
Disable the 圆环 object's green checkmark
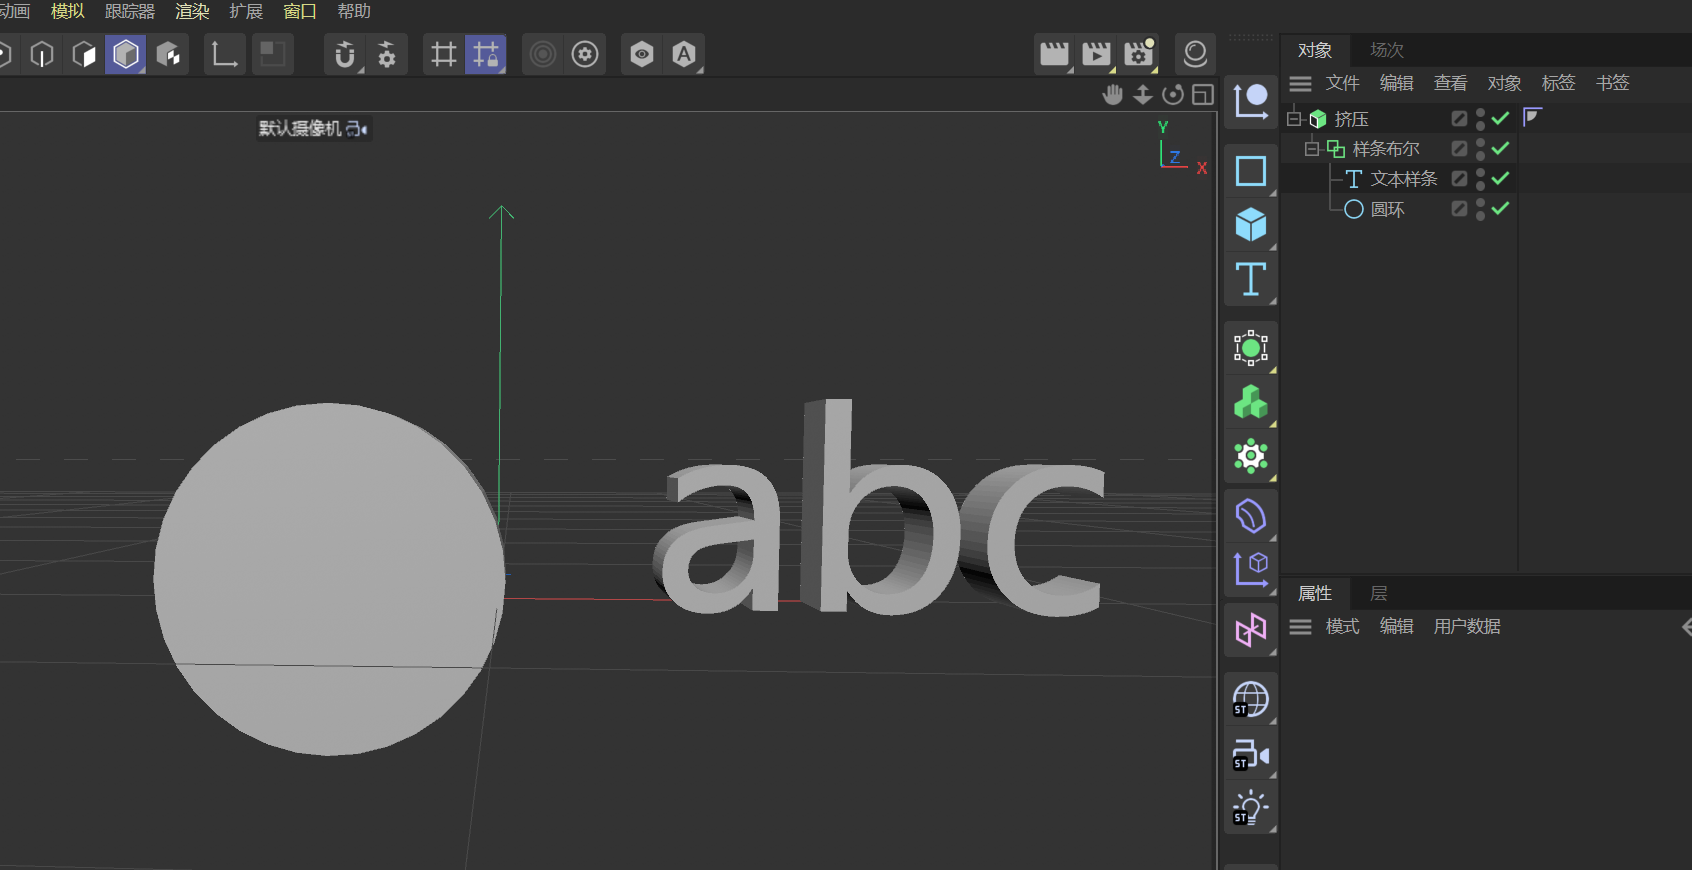pyautogui.click(x=1500, y=209)
